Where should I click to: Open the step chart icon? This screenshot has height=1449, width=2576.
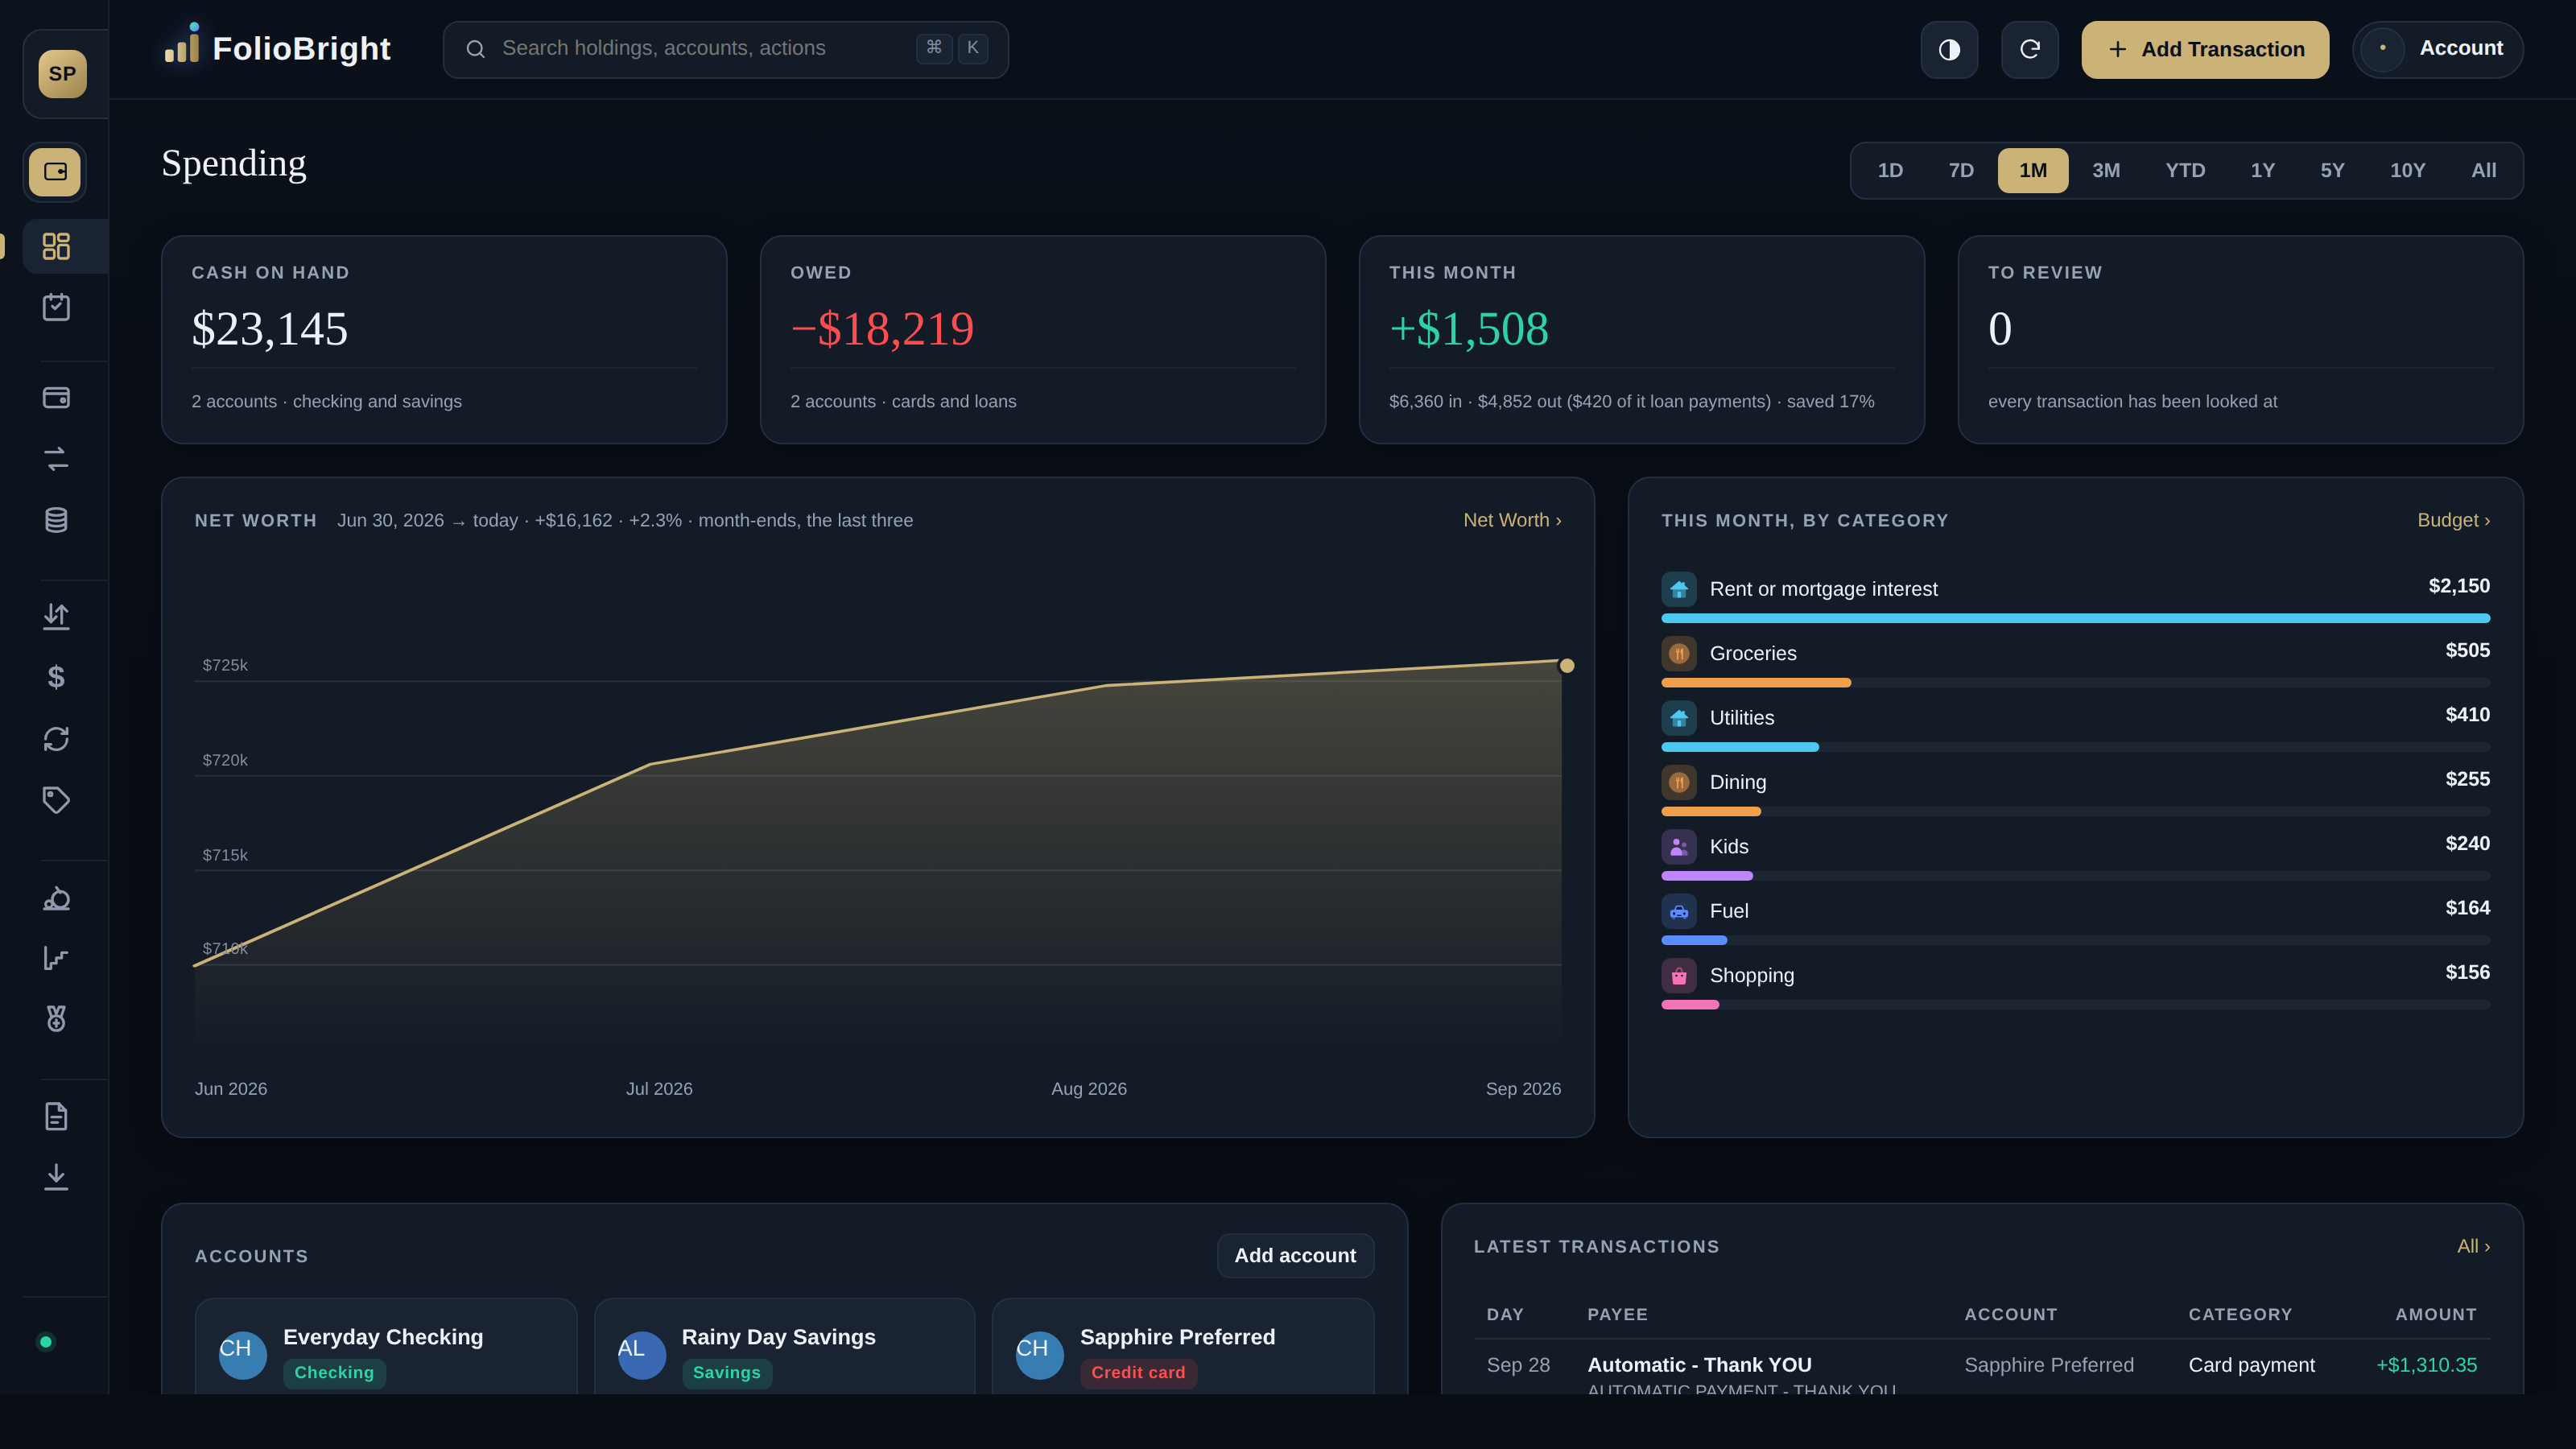click(x=56, y=958)
